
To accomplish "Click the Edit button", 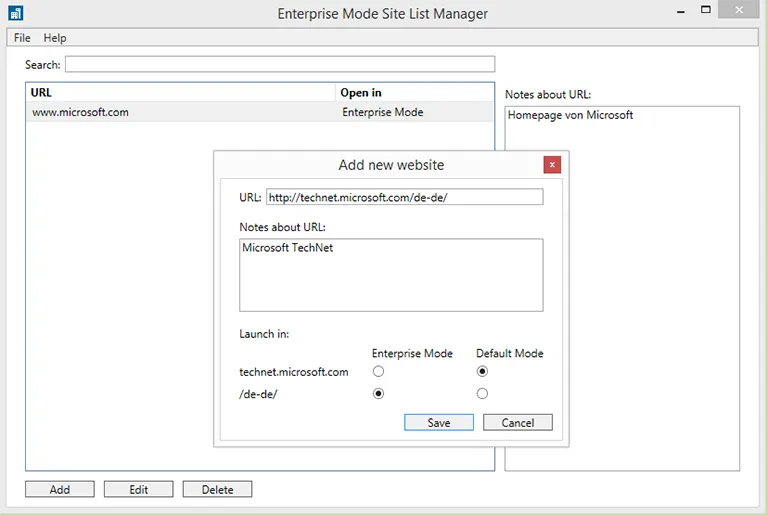I will pyautogui.click(x=139, y=489).
